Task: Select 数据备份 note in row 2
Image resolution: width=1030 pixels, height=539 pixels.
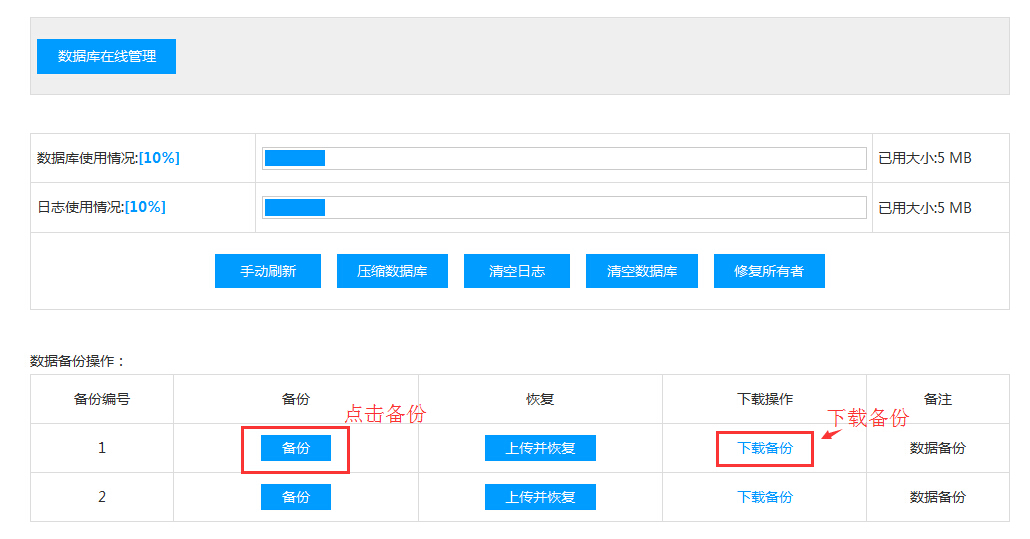Action: click(937, 497)
